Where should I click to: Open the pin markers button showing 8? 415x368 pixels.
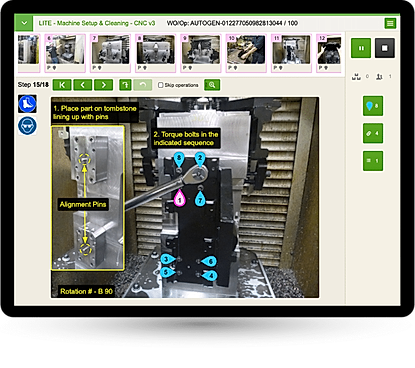[373, 106]
